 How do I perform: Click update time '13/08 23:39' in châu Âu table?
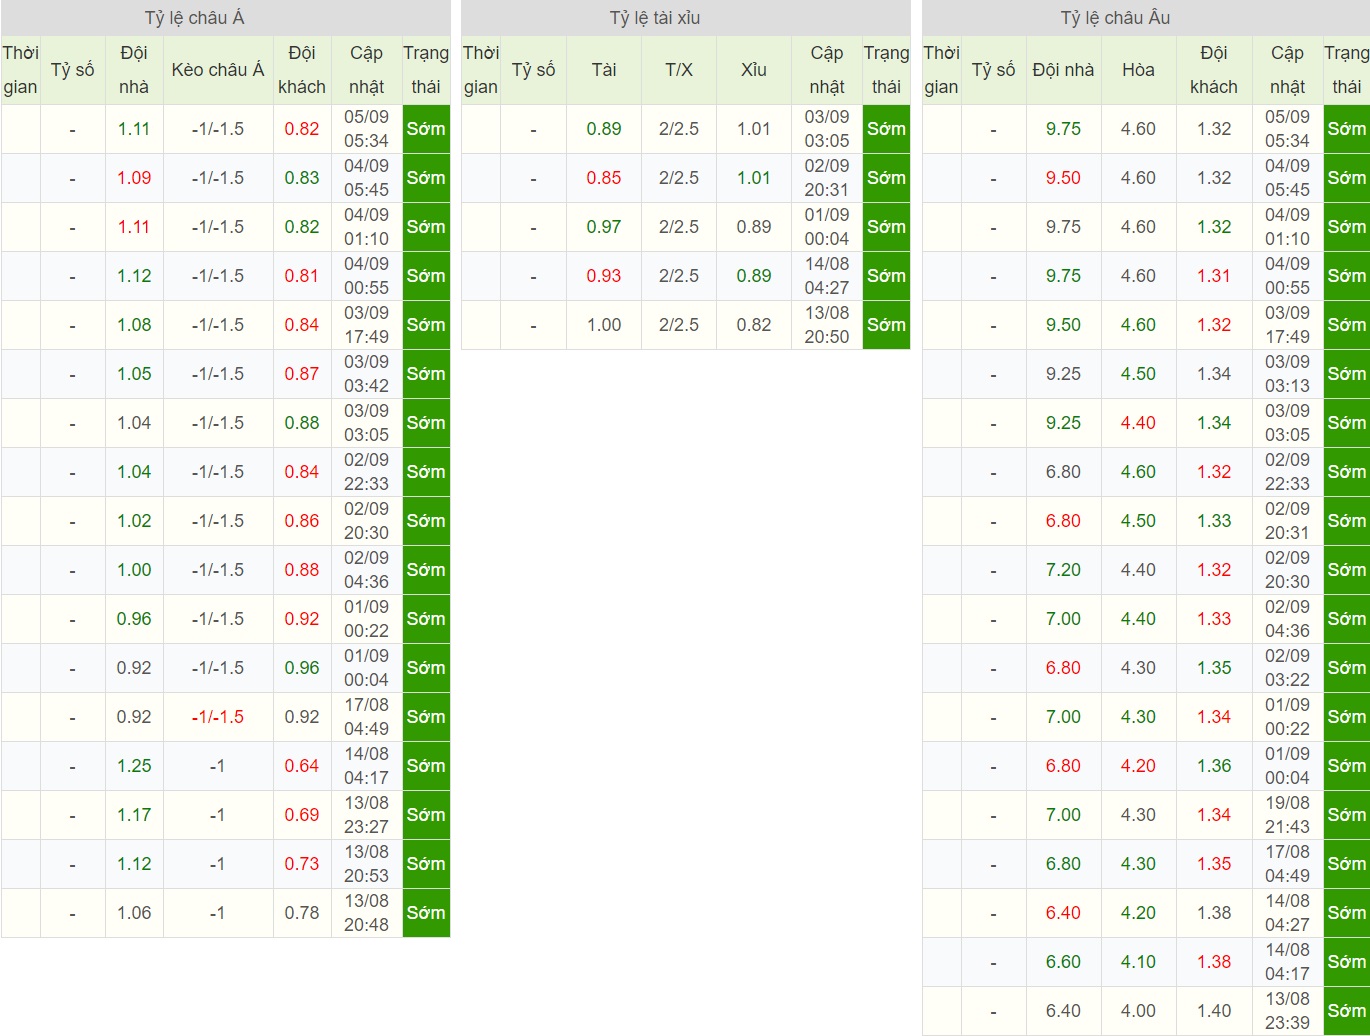[1287, 1011]
